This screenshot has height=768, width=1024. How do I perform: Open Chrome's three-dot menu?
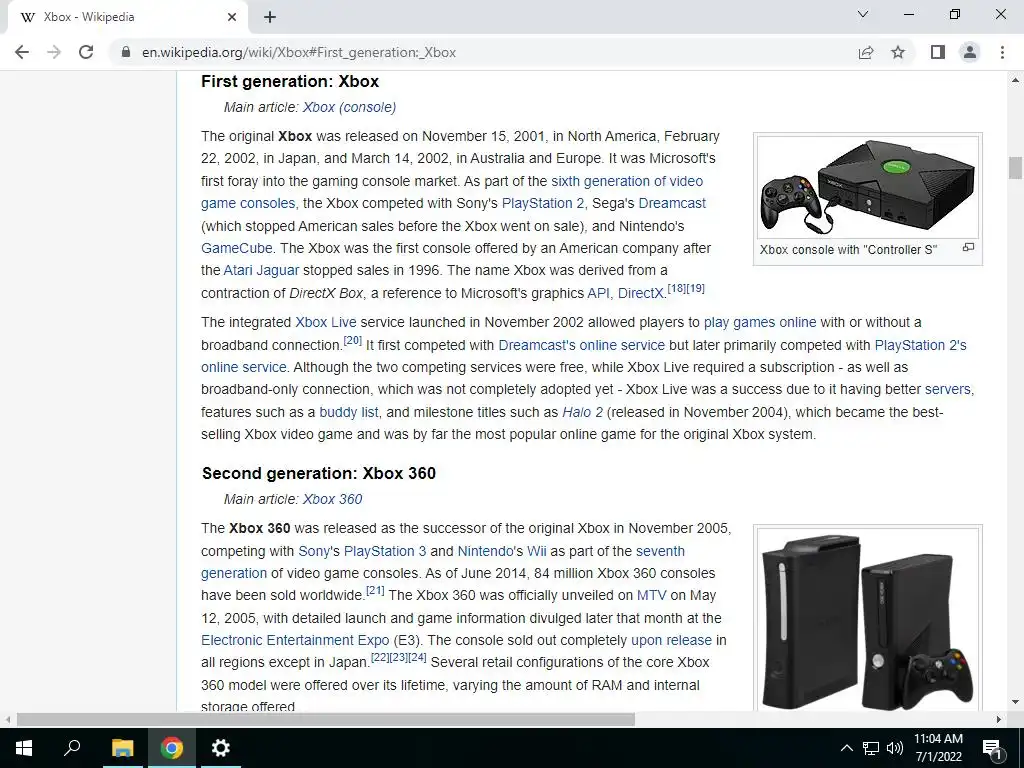(1002, 52)
